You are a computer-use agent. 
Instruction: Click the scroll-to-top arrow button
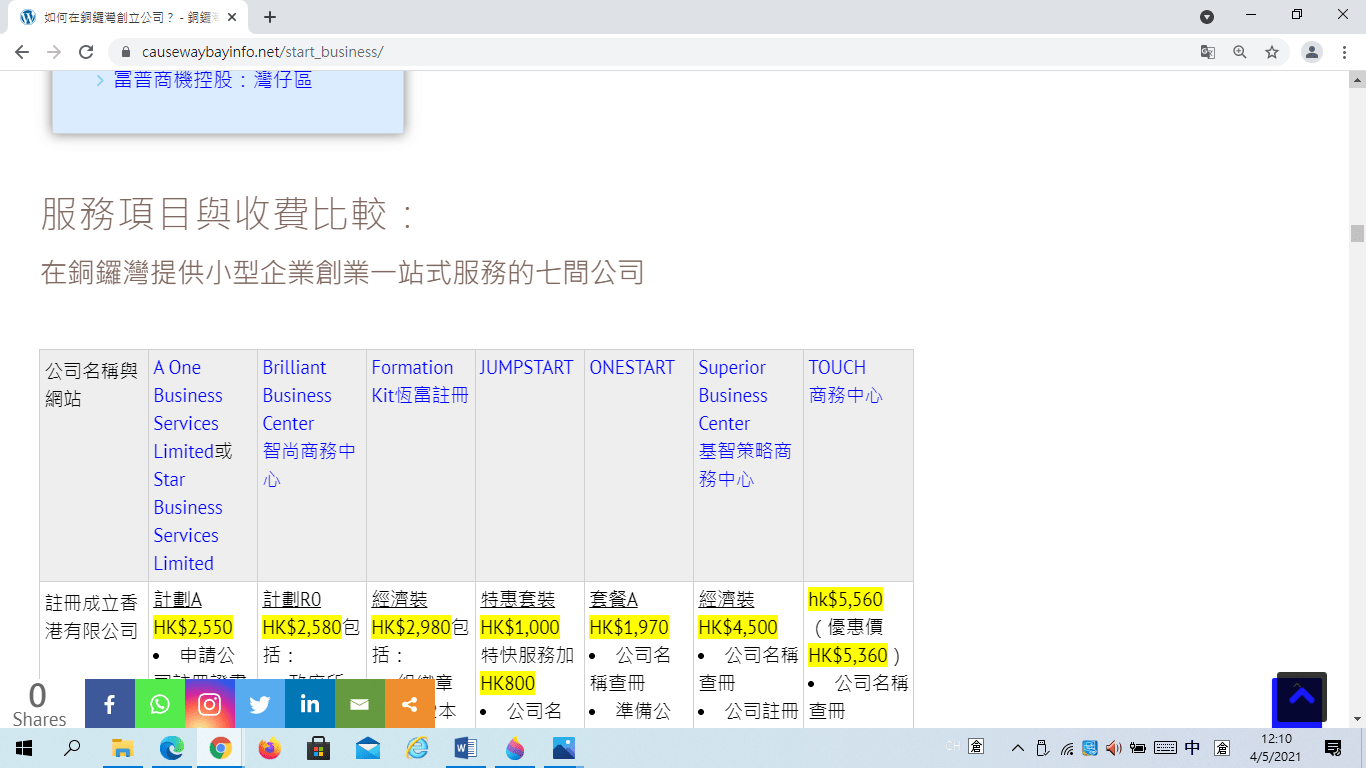pos(1301,697)
